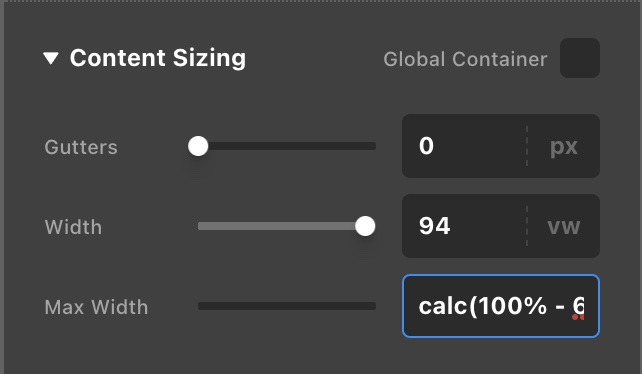Click the Max Width label

click(x=96, y=307)
